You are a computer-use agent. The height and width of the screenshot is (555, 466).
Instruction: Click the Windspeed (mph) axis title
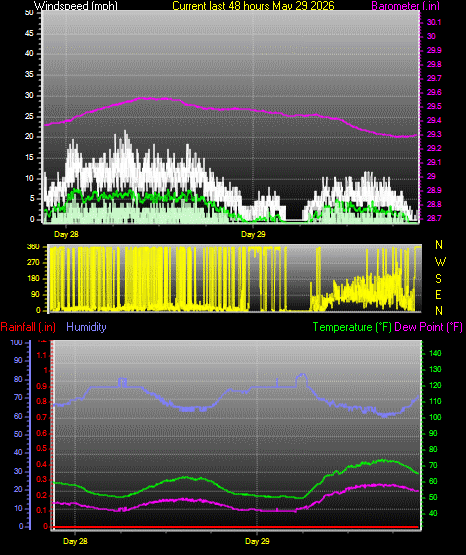(x=76, y=5)
